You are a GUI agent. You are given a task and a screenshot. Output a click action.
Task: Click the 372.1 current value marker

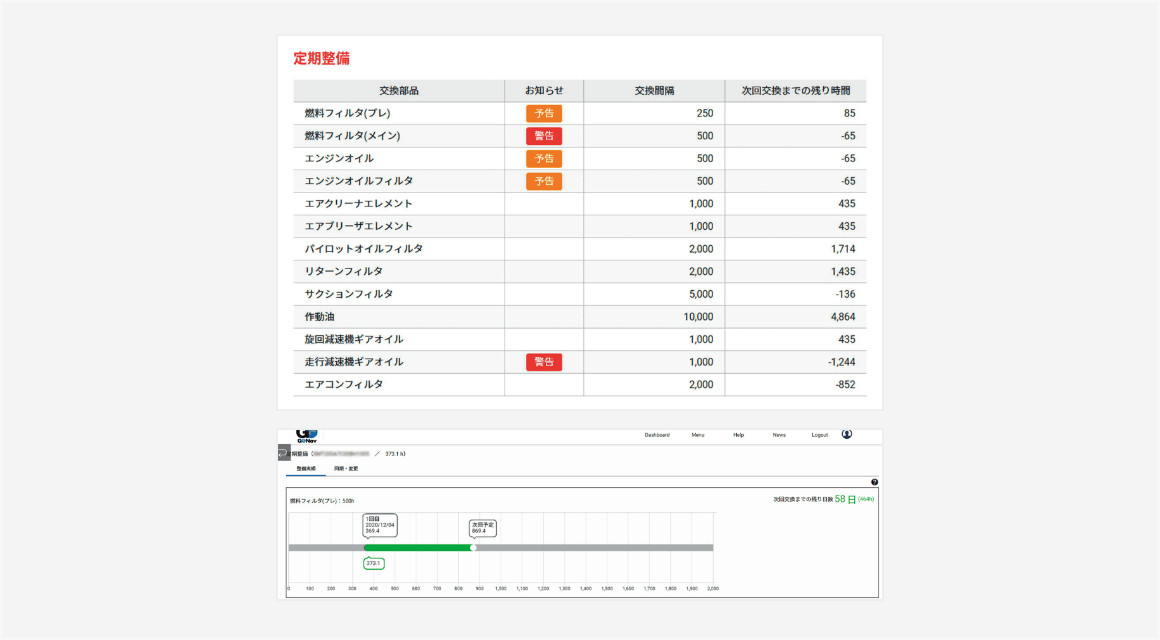(x=373, y=564)
